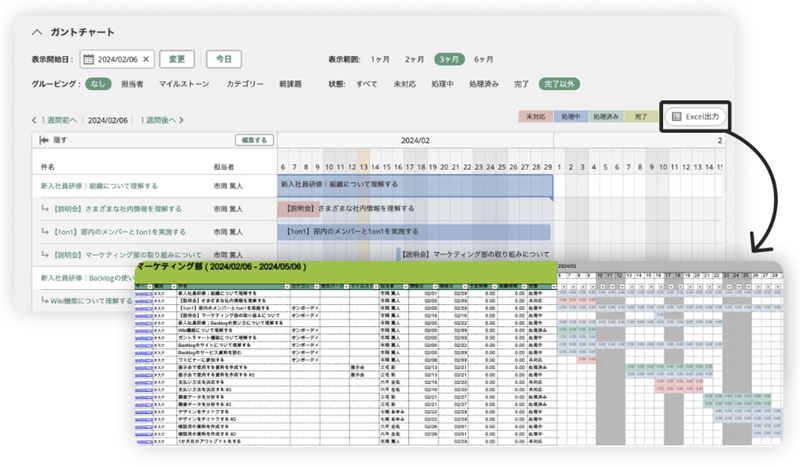This screenshot has width=800, height=467.
Task: Click the 隠す collapse-panel arrow icon
Action: tap(45, 141)
